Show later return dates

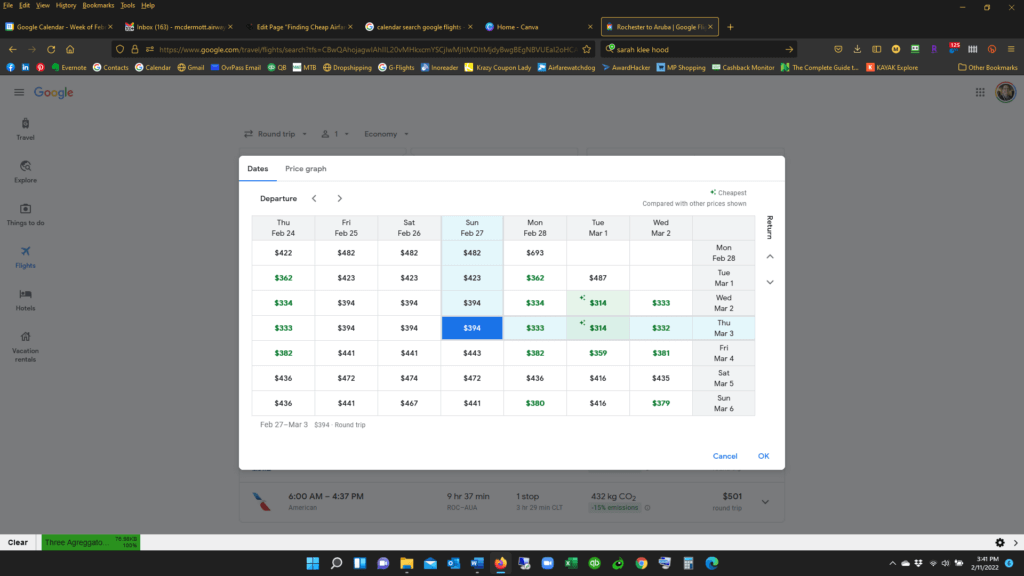(770, 282)
